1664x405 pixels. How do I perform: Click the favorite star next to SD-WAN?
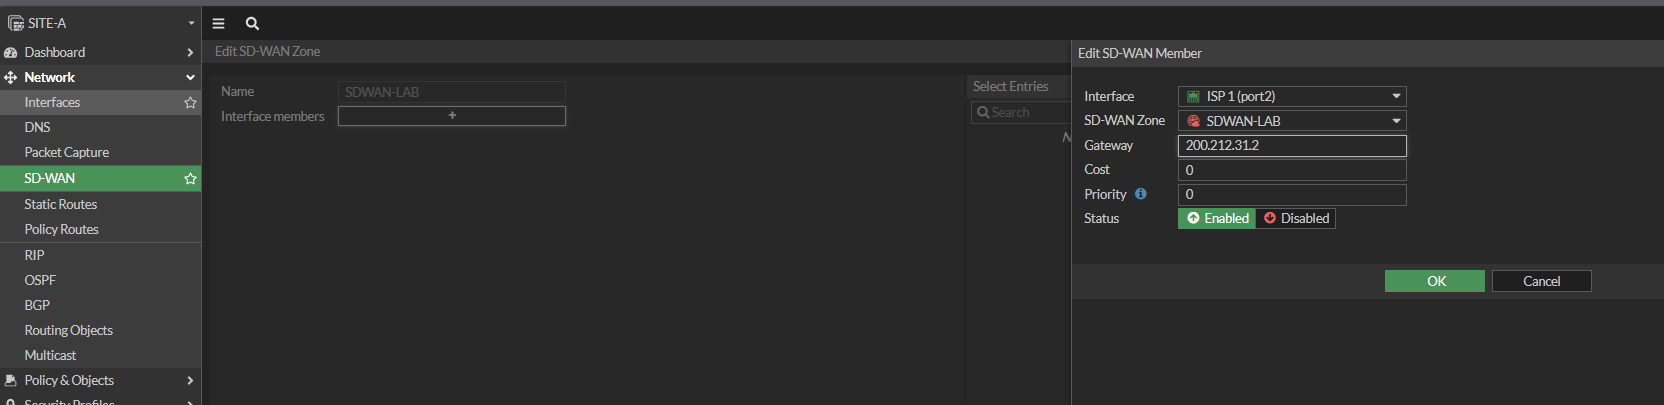point(190,178)
